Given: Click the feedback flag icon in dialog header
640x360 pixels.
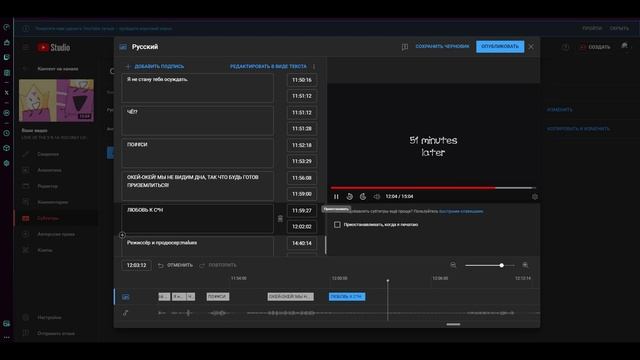Looking at the screenshot, I should click(x=404, y=47).
